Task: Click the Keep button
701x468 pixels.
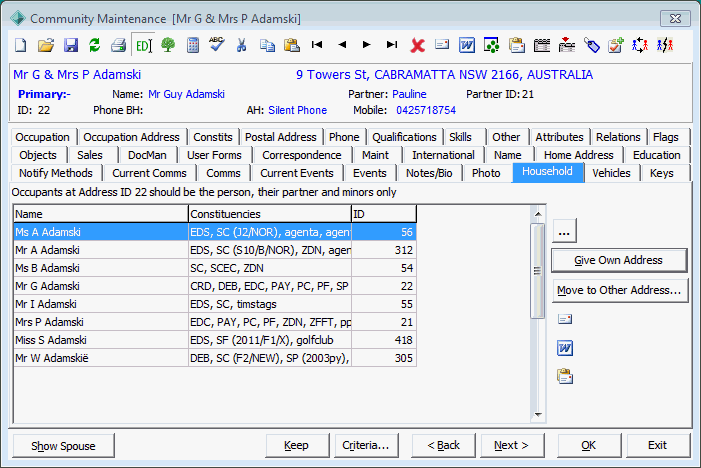Action: [x=296, y=445]
